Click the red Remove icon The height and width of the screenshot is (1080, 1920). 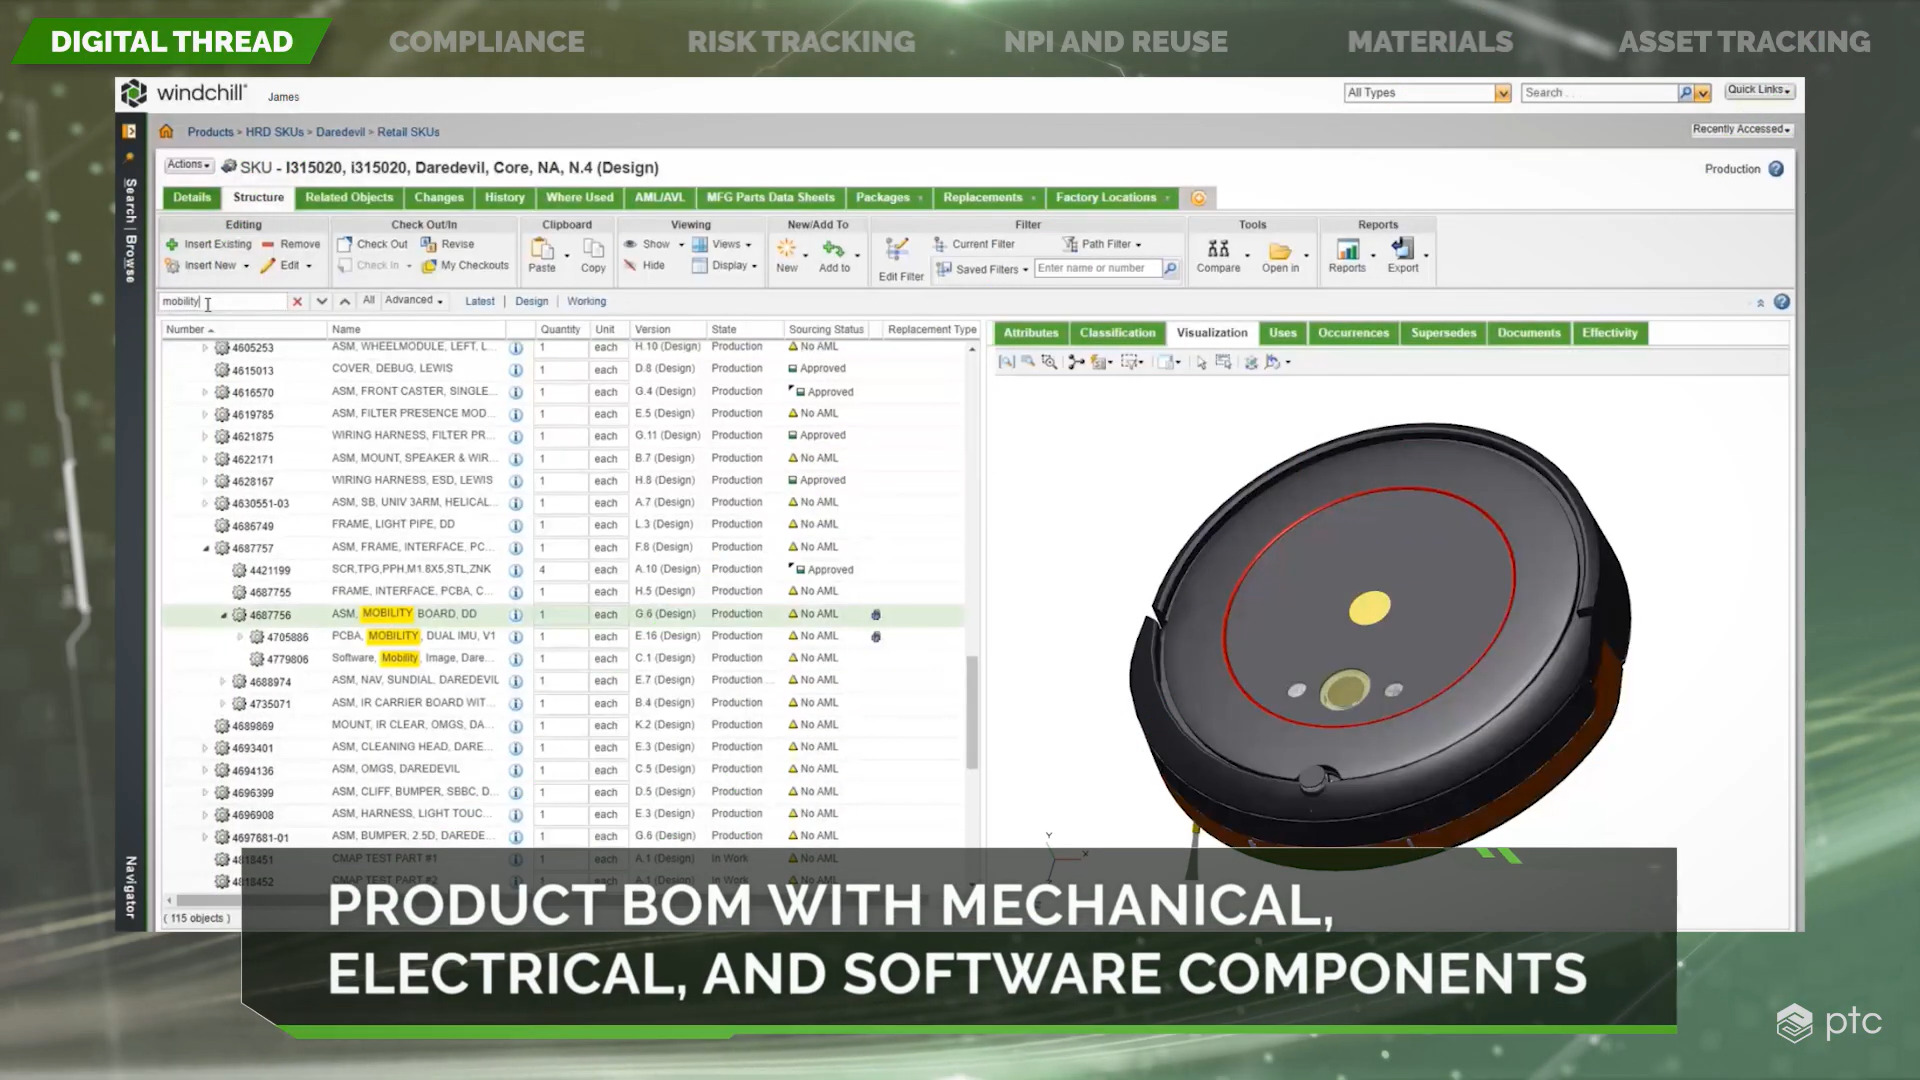pyautogui.click(x=268, y=244)
